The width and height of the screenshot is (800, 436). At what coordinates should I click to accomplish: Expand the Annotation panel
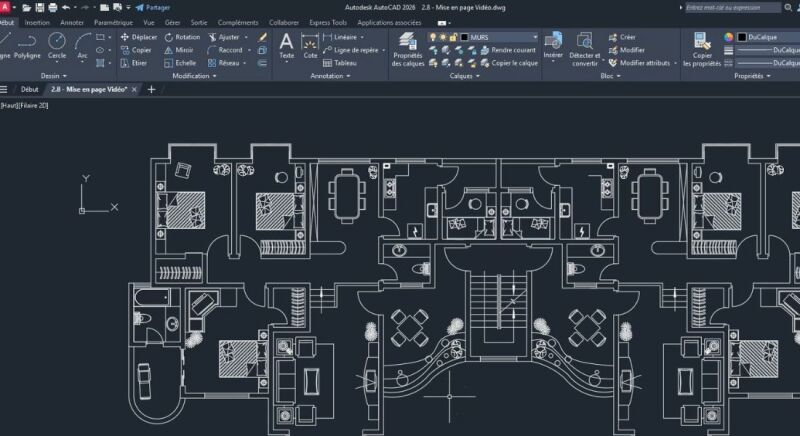(330, 76)
